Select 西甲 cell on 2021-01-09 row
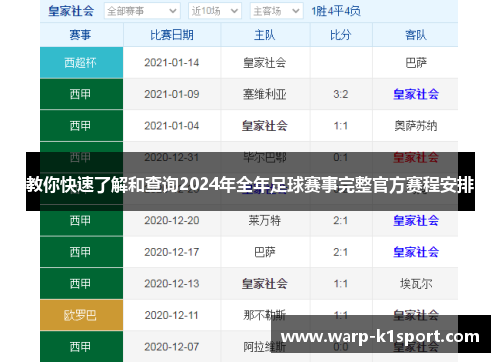Viewport: 500px width, 362px height. [82, 94]
